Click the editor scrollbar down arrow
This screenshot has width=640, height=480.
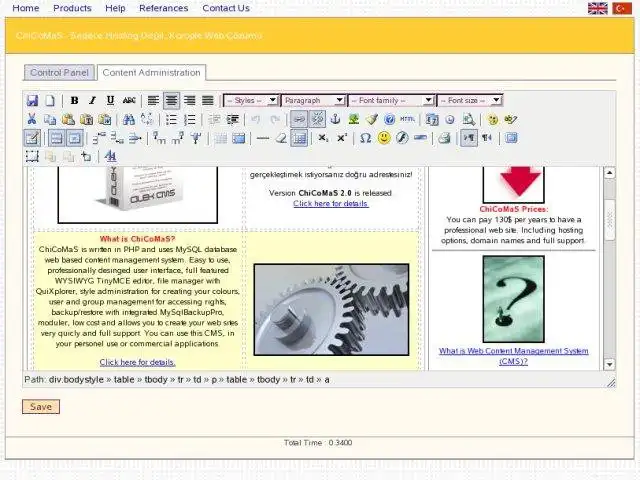click(x=609, y=364)
